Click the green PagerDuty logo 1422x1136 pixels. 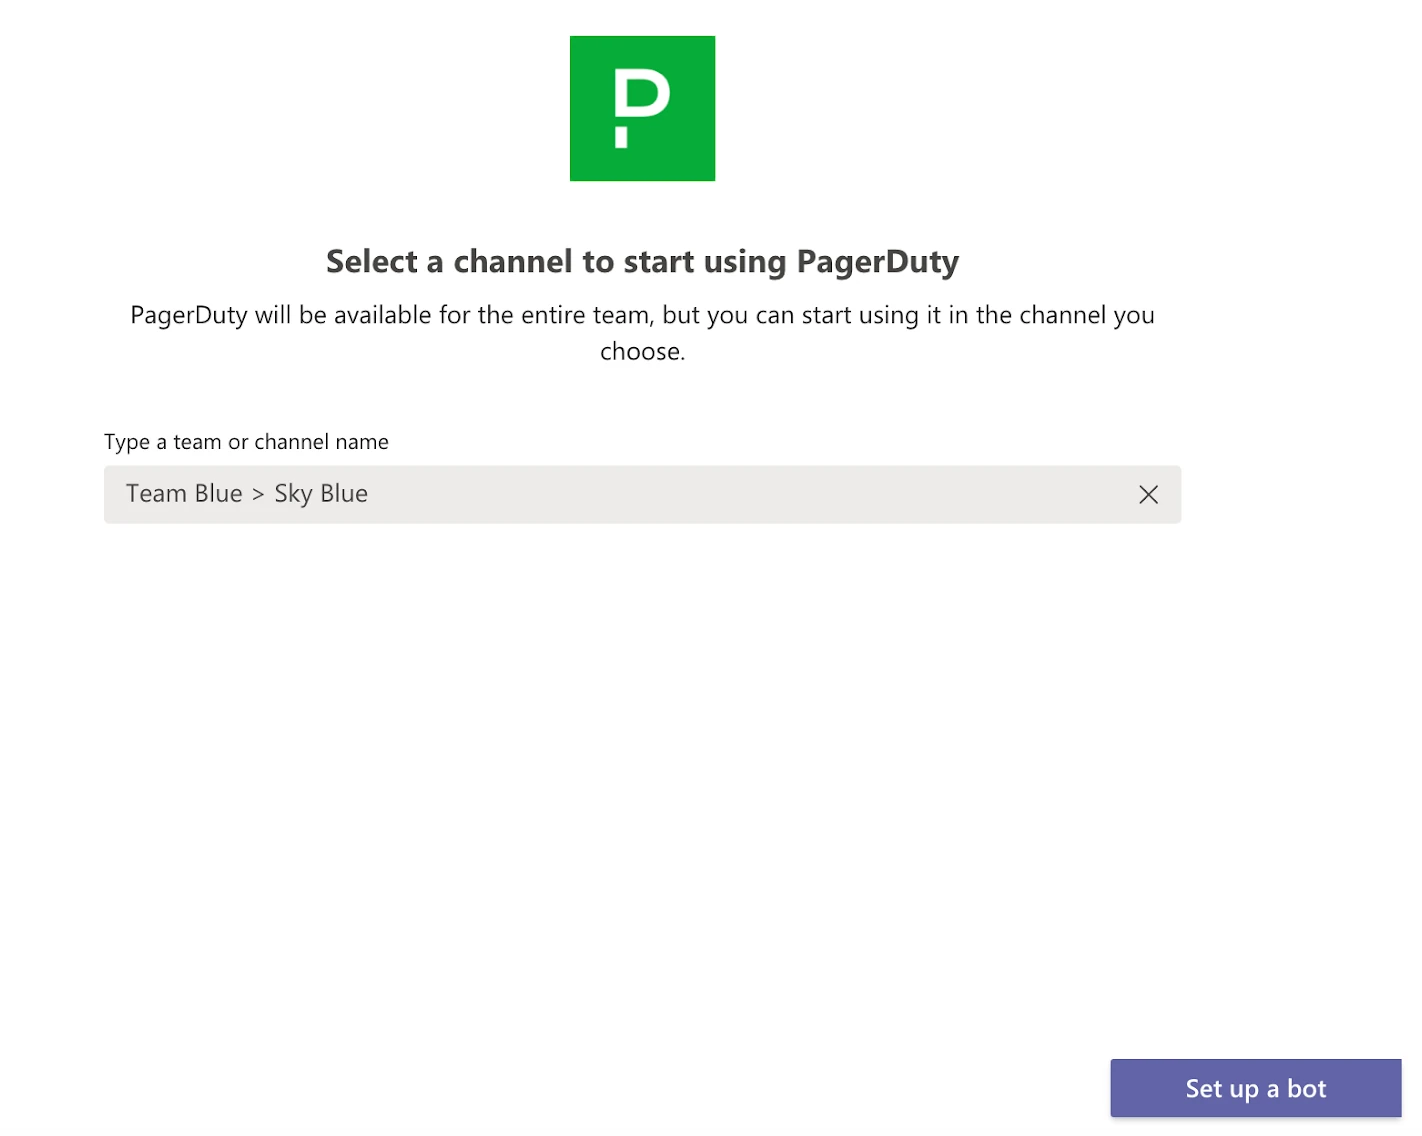click(x=642, y=108)
